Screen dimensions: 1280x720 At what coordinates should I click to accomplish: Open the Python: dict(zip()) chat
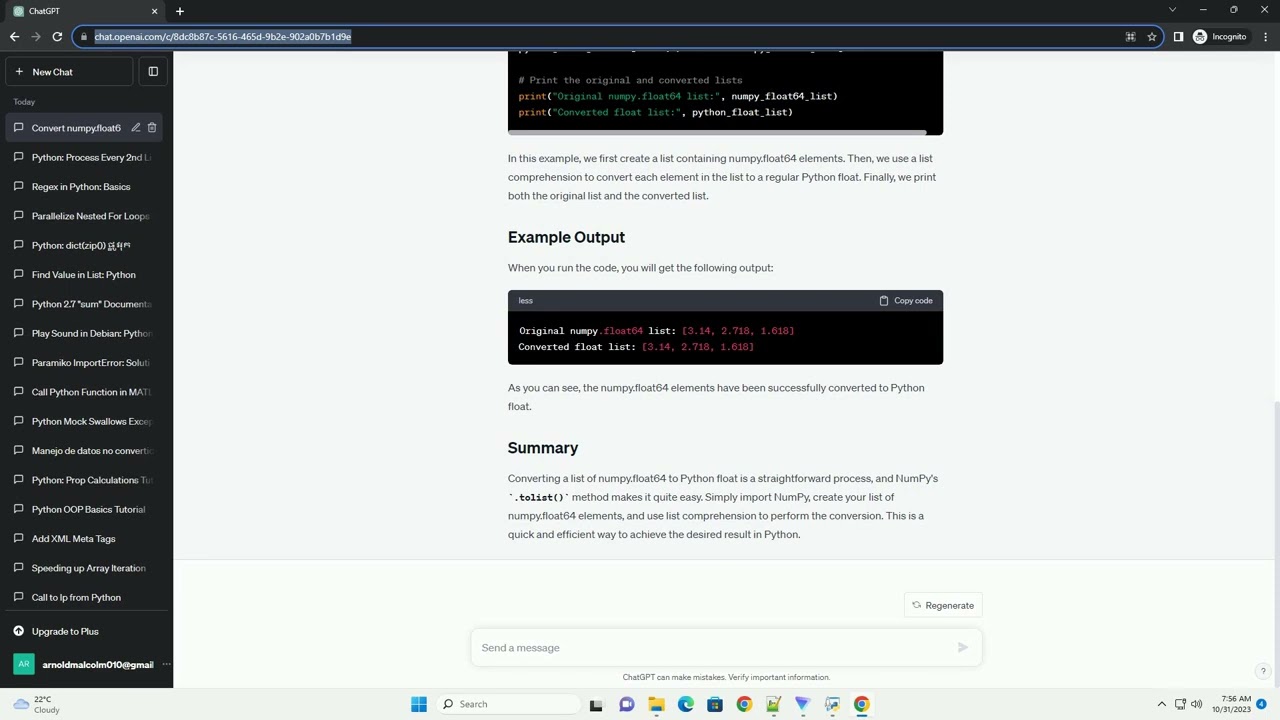coord(86,245)
